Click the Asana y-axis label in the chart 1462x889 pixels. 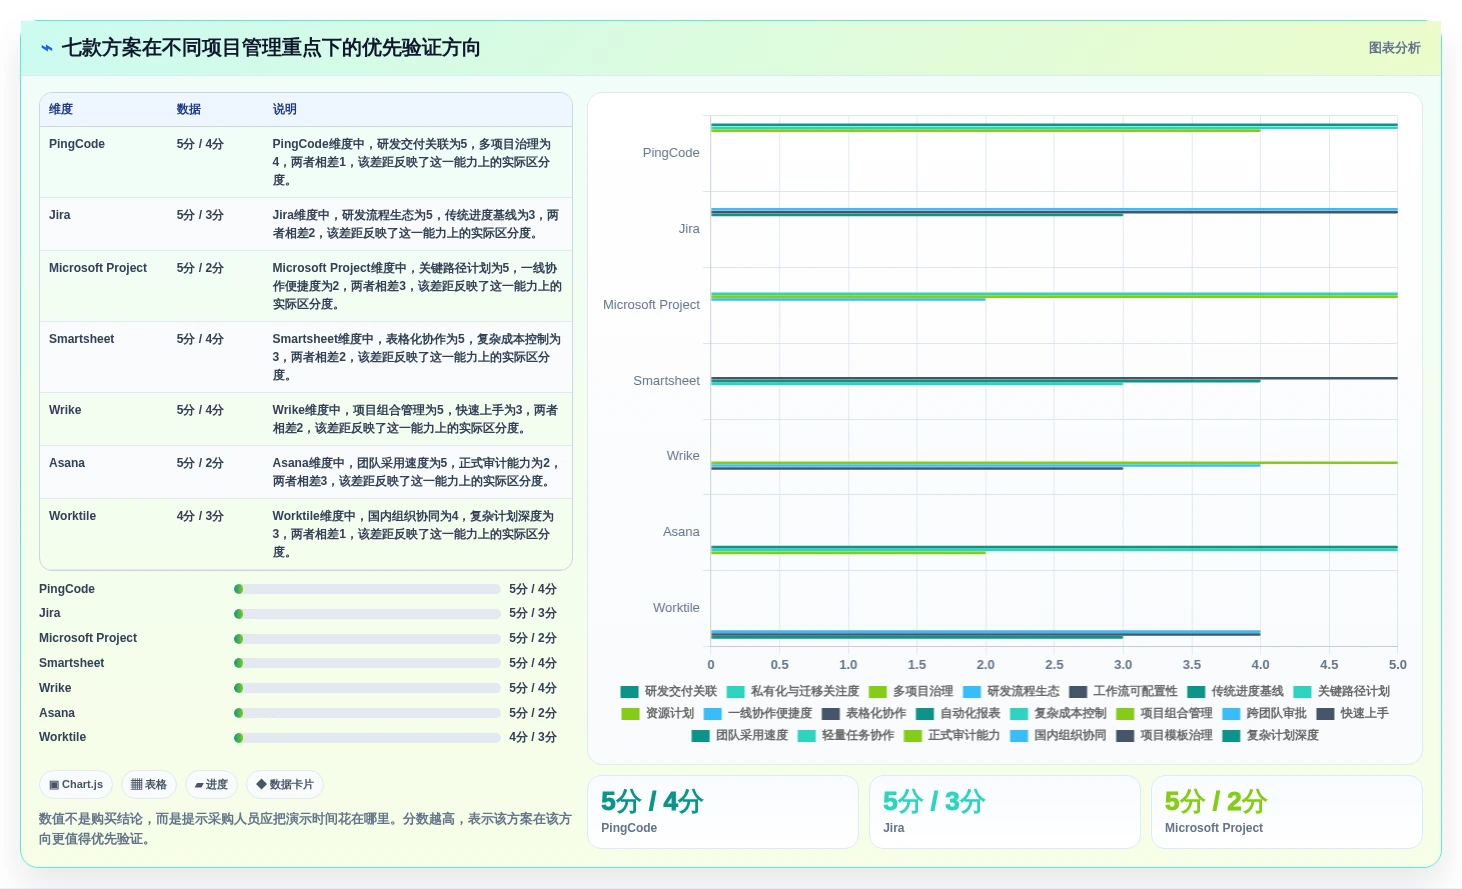coord(682,532)
